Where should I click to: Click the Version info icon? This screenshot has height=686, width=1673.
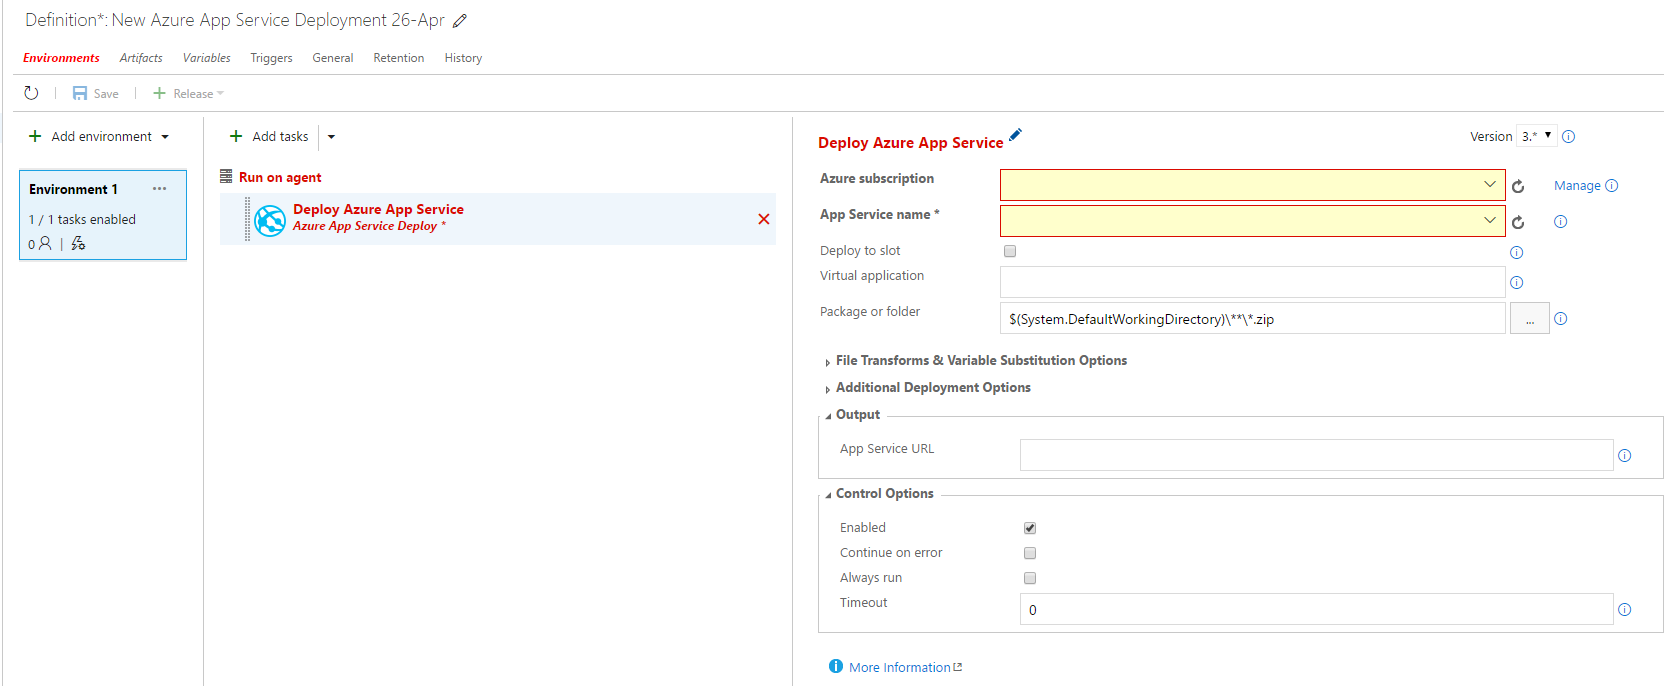tap(1568, 137)
